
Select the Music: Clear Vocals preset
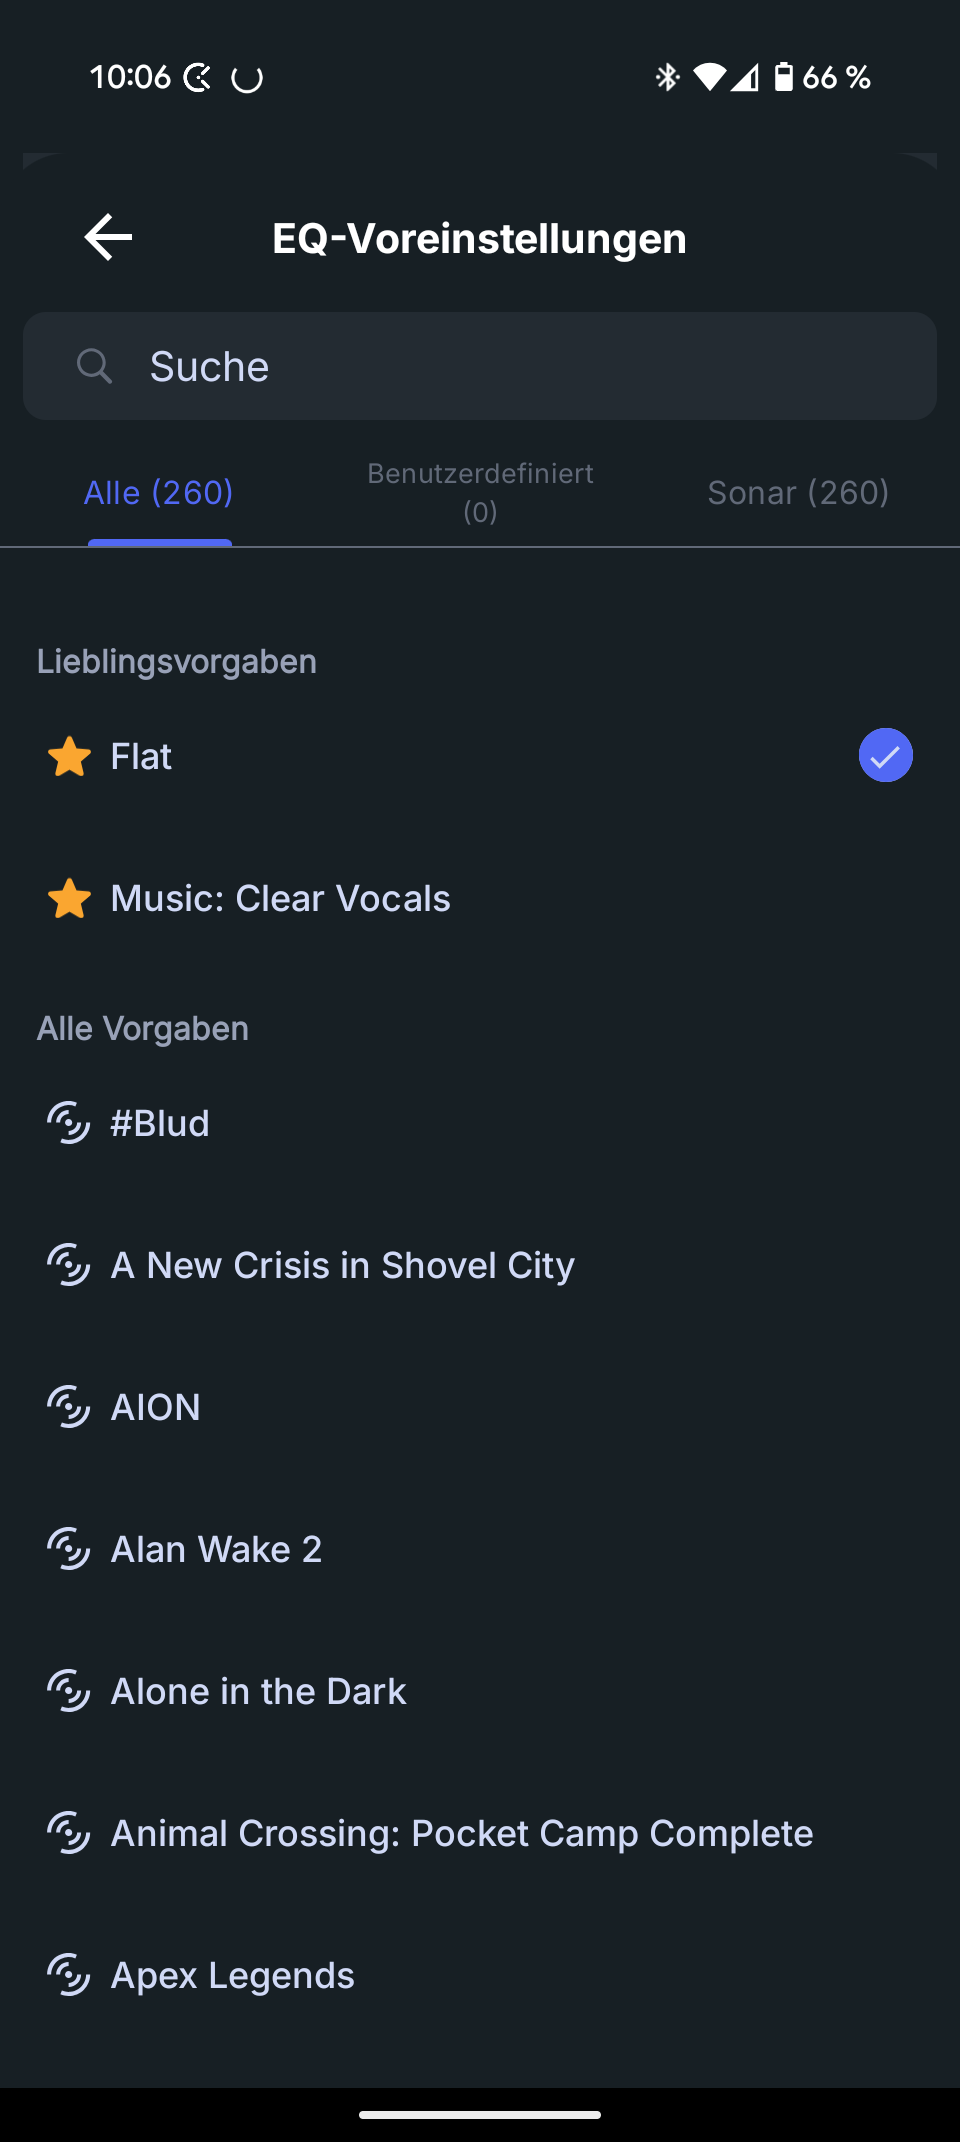pyautogui.click(x=281, y=899)
